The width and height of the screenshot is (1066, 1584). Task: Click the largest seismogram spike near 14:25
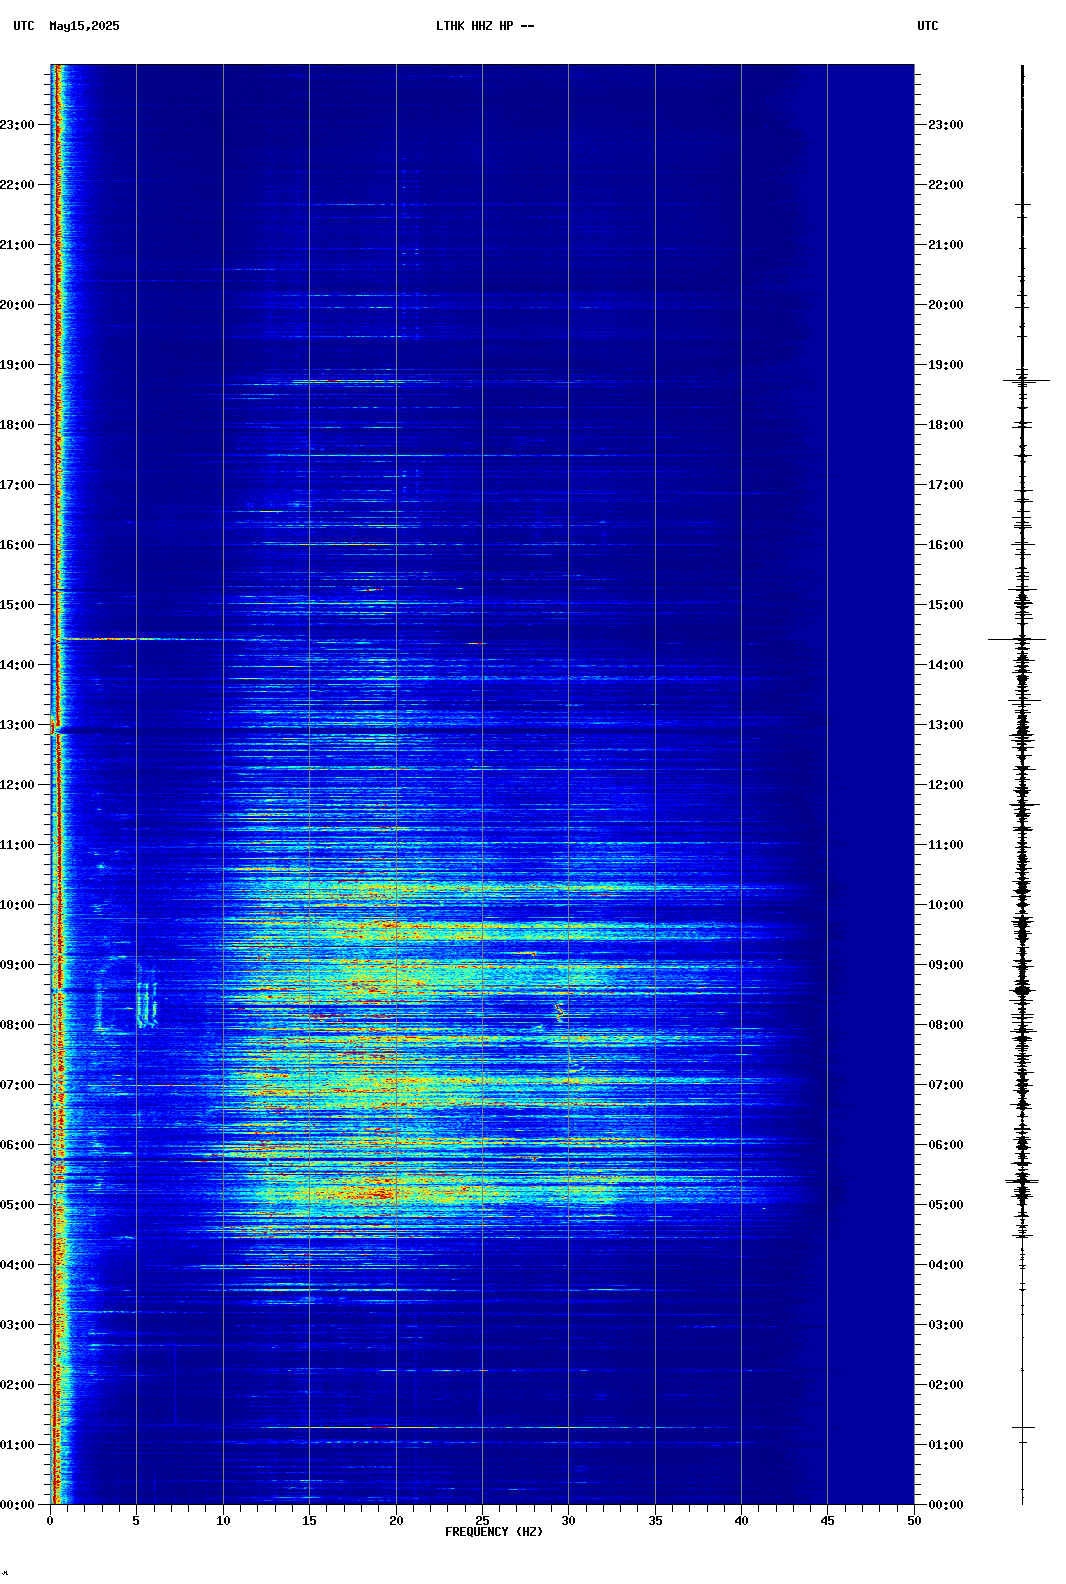1018,639
